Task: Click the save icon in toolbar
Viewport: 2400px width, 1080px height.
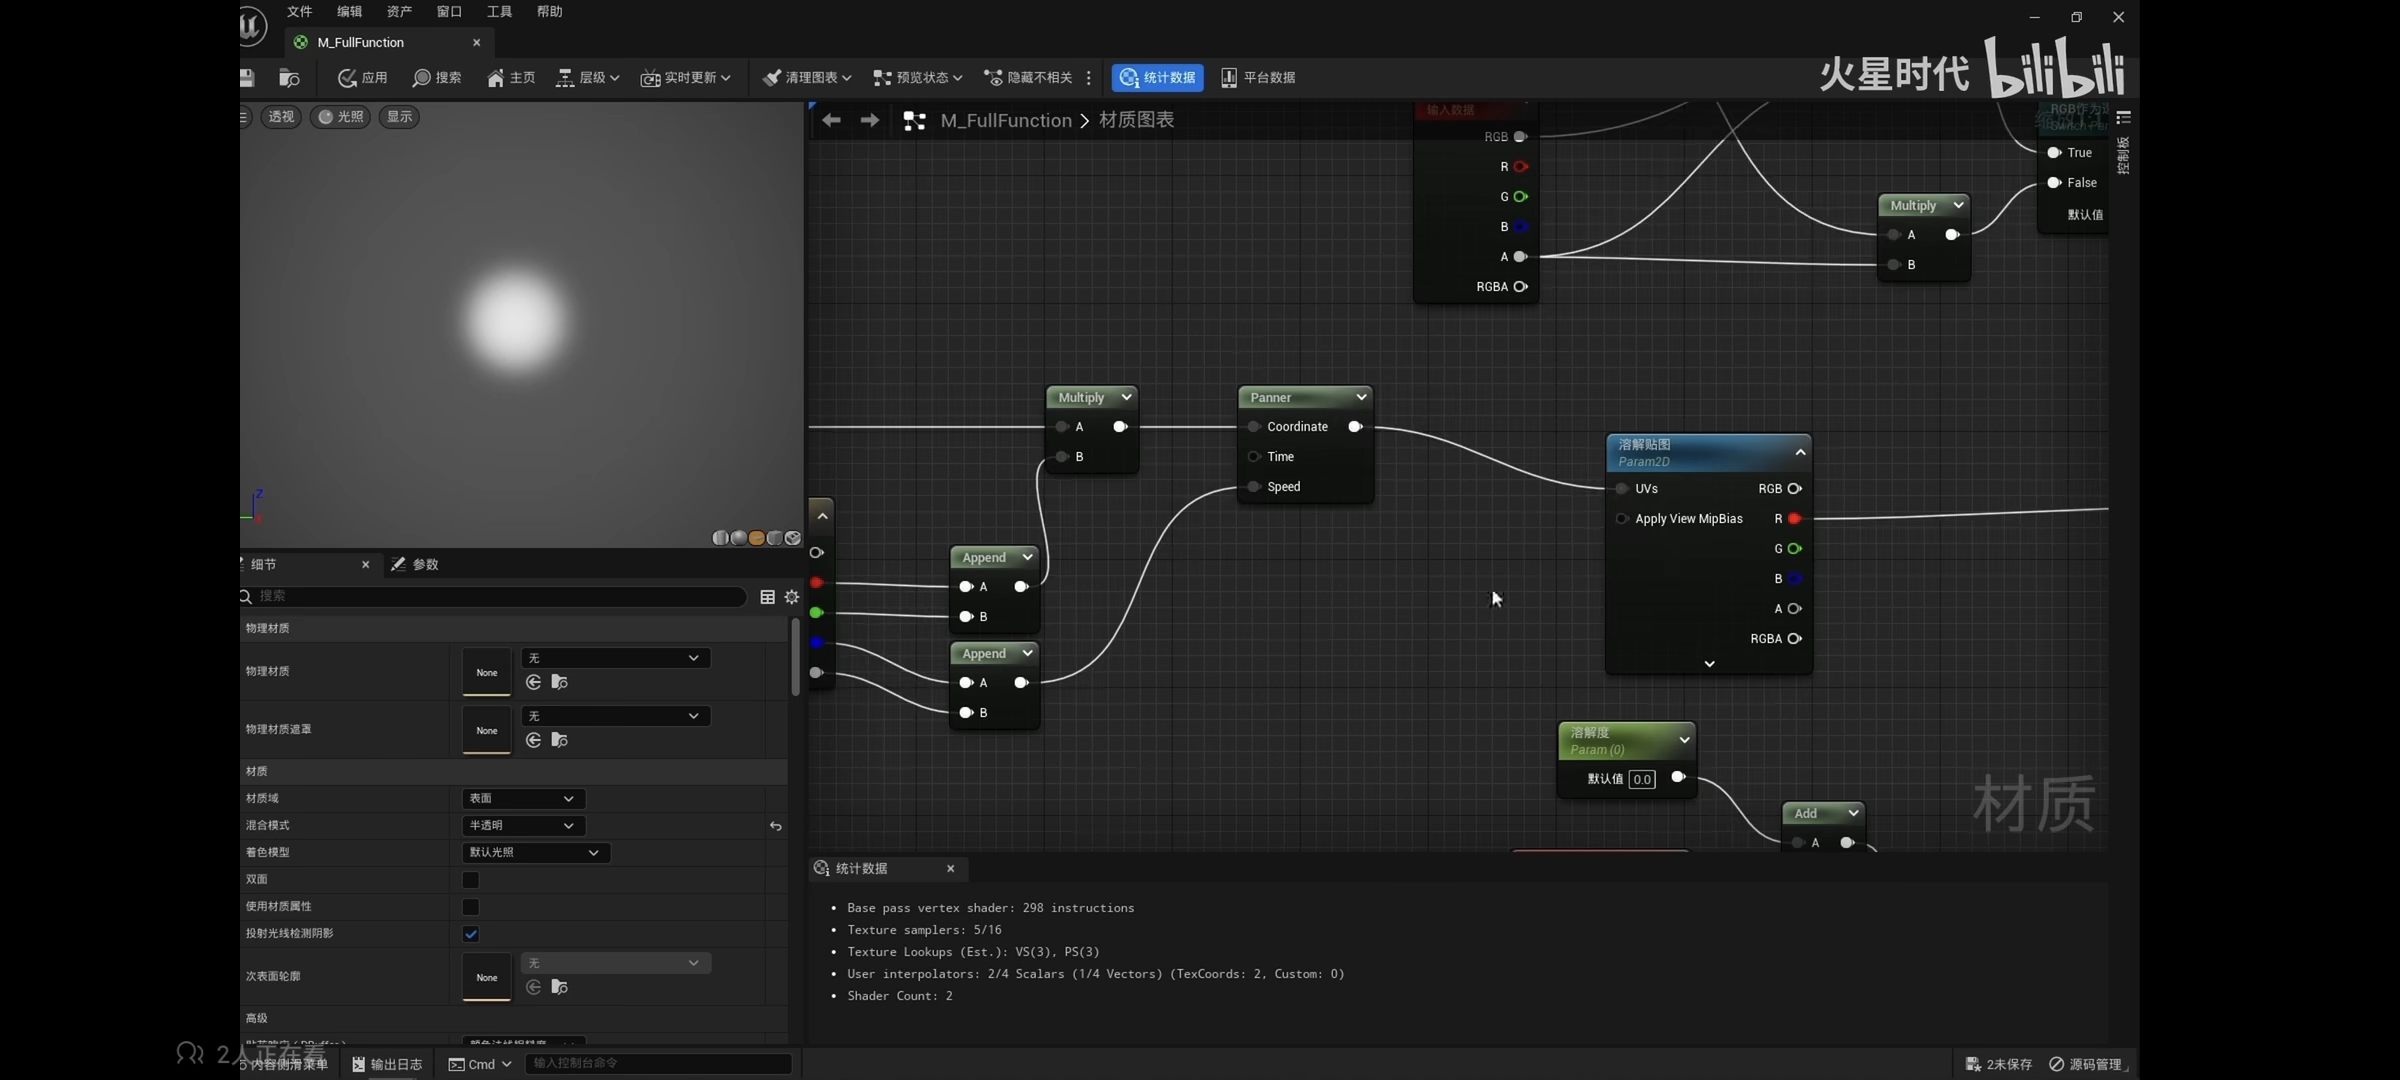Action: click(x=247, y=77)
